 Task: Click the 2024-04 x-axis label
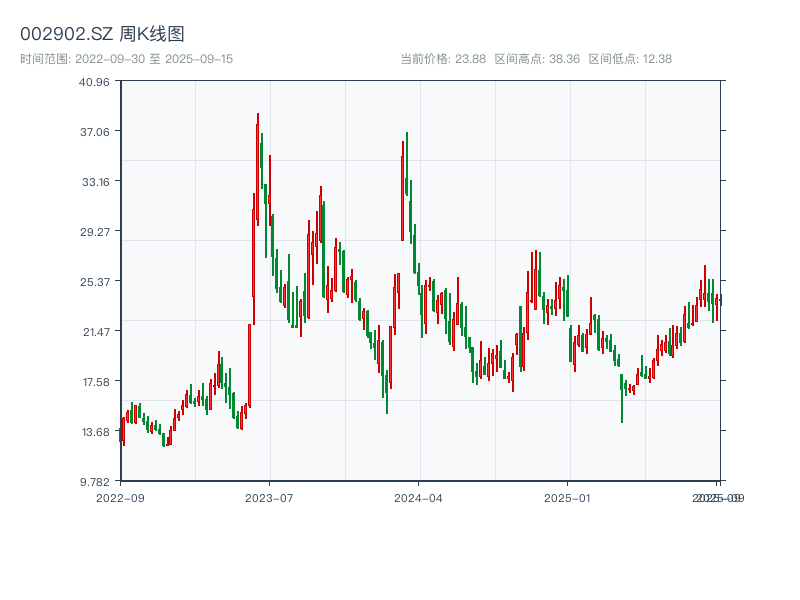(x=418, y=498)
